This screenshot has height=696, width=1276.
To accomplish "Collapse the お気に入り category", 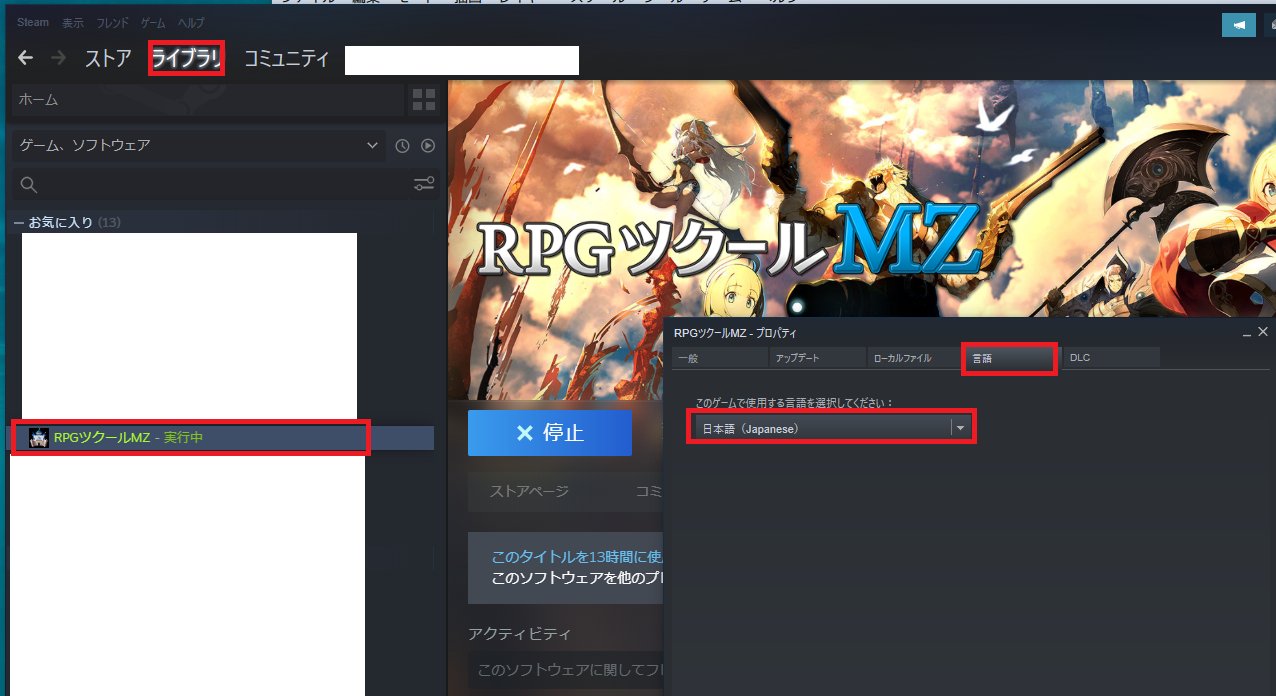I will point(18,222).
